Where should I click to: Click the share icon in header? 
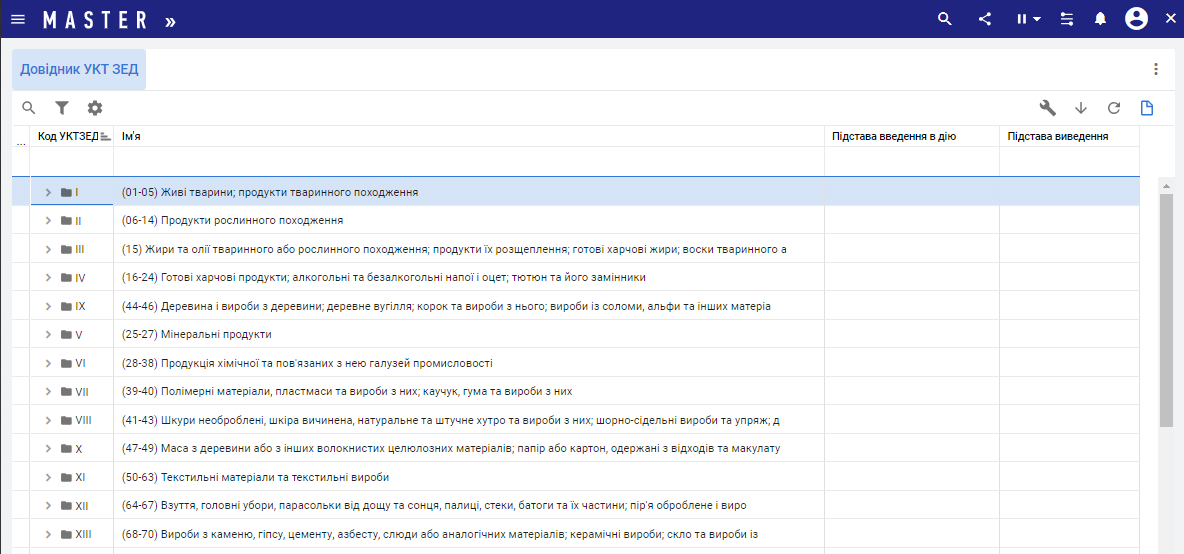click(985, 19)
